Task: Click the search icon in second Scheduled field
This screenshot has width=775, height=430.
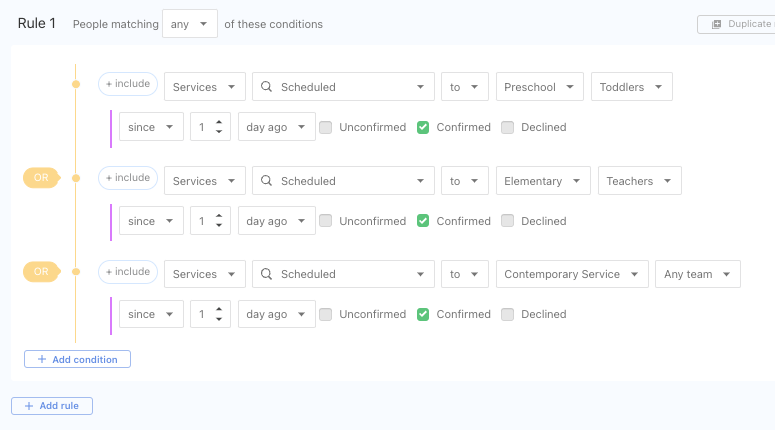Action: 266,181
